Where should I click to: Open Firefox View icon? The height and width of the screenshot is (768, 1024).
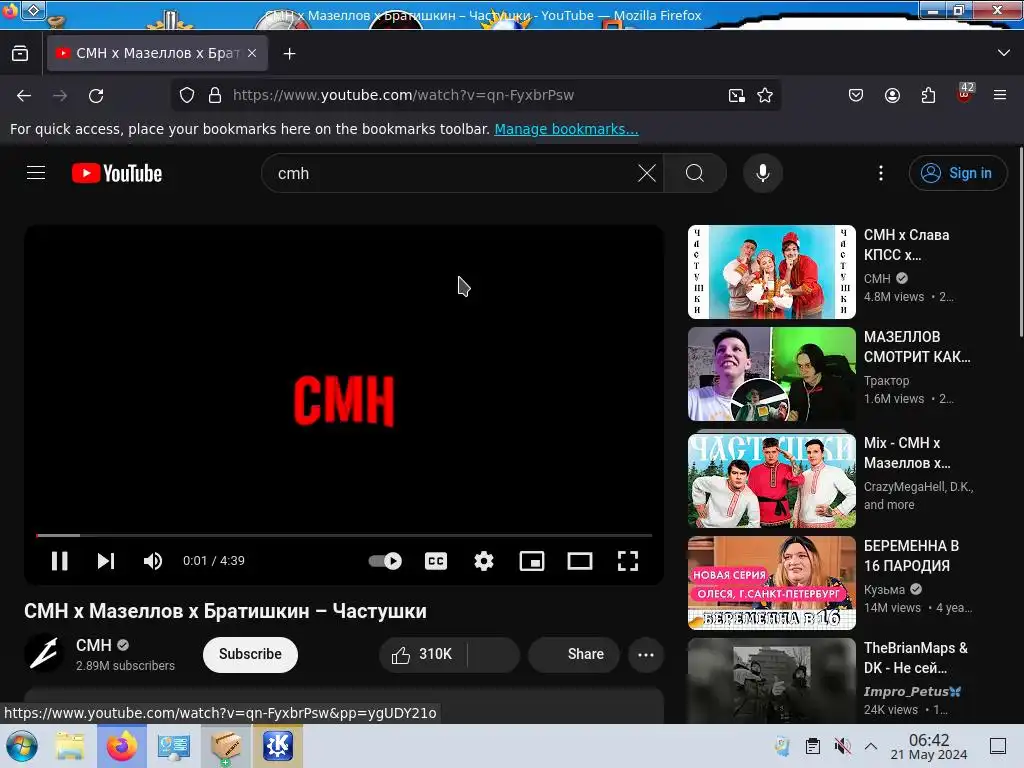[20, 54]
